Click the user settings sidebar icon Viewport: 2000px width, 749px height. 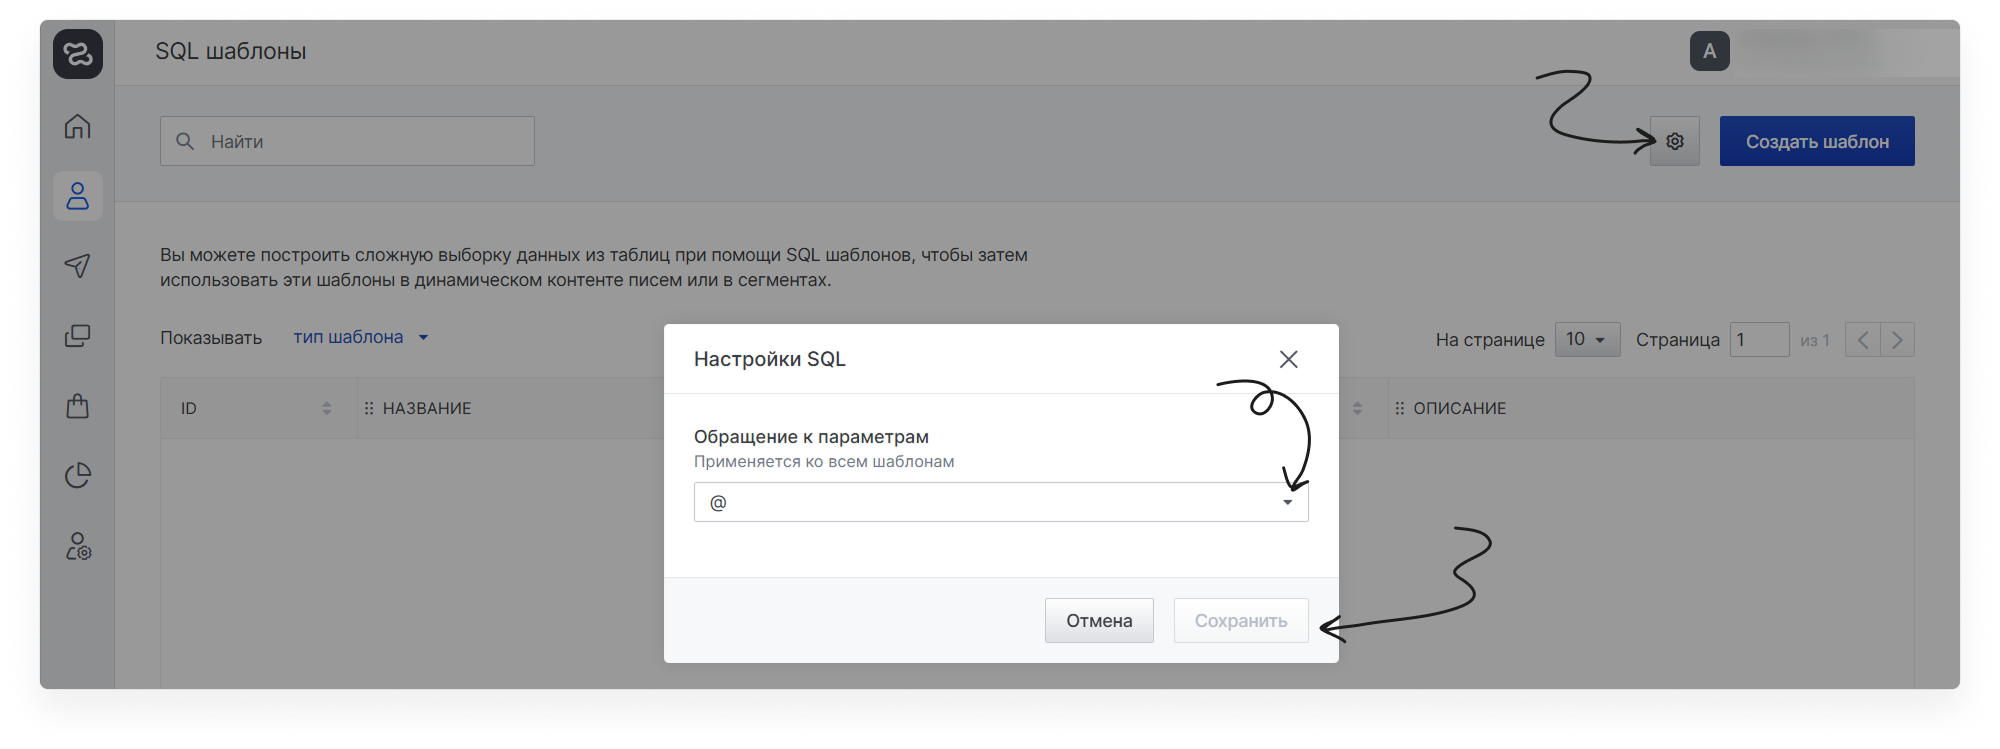pos(78,546)
